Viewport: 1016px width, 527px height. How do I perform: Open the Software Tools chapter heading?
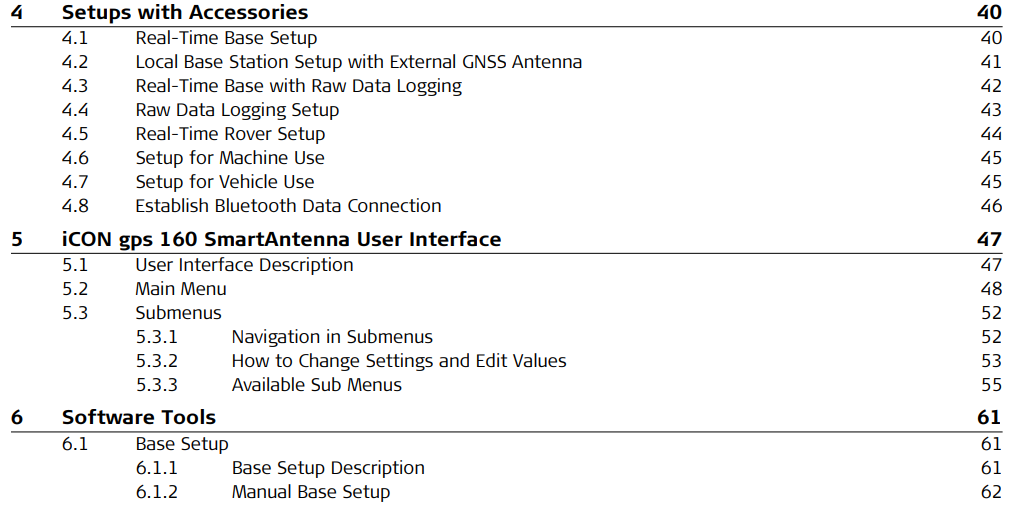click(x=138, y=417)
